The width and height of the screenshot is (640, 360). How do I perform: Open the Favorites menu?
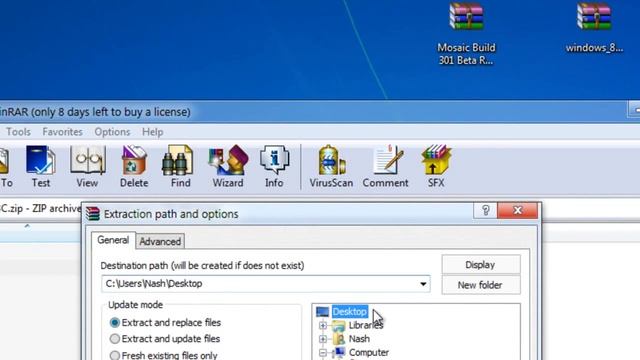tap(62, 132)
